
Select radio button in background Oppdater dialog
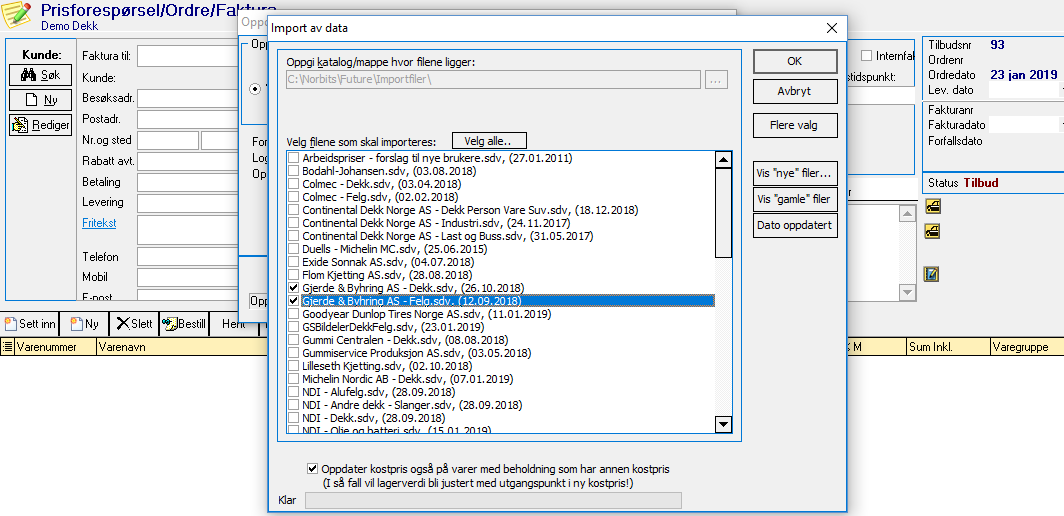255,89
